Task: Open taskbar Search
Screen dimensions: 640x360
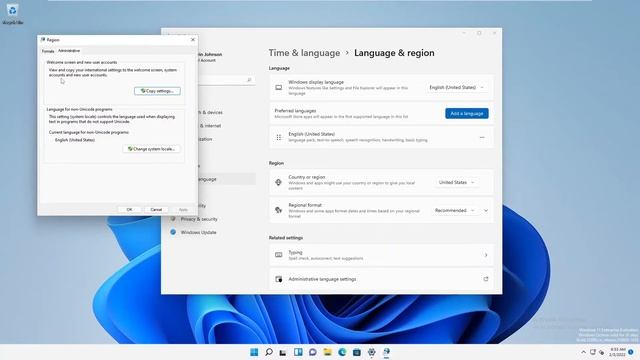Action: pos(269,352)
